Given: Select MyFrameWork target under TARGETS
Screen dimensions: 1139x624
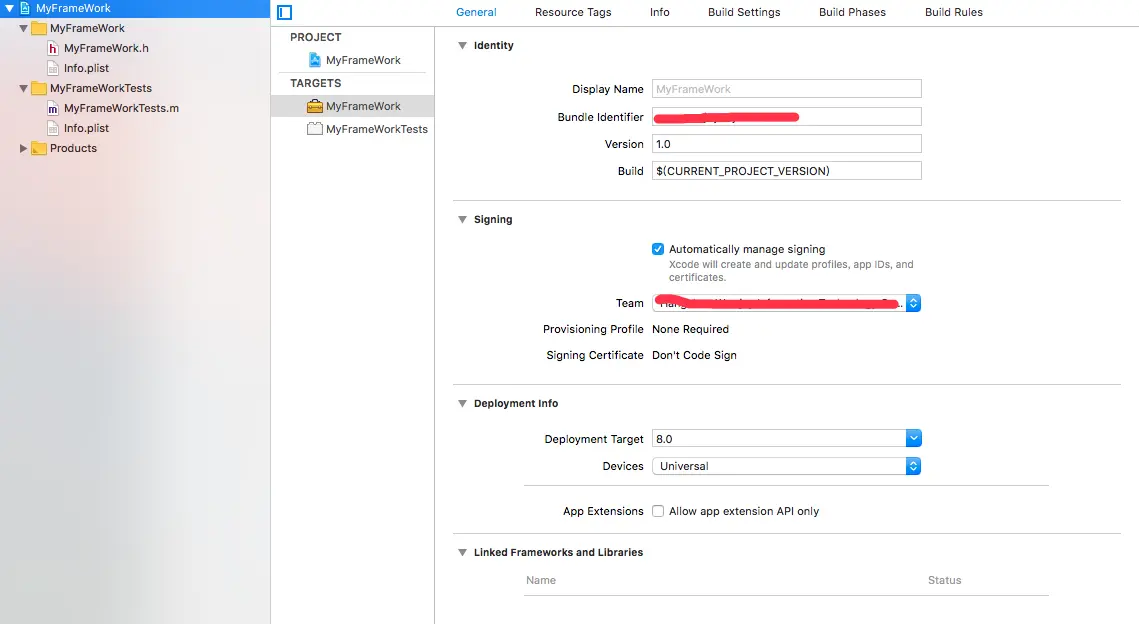Looking at the screenshot, I should pos(352,106).
